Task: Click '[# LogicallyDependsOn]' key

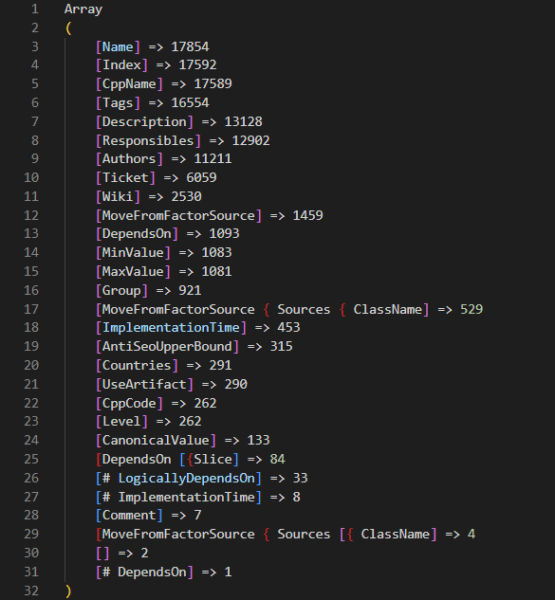Action: coord(179,478)
